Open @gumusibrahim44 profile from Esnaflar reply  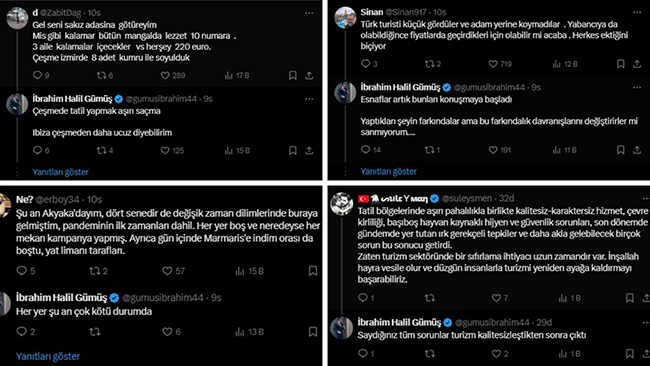coord(489,87)
